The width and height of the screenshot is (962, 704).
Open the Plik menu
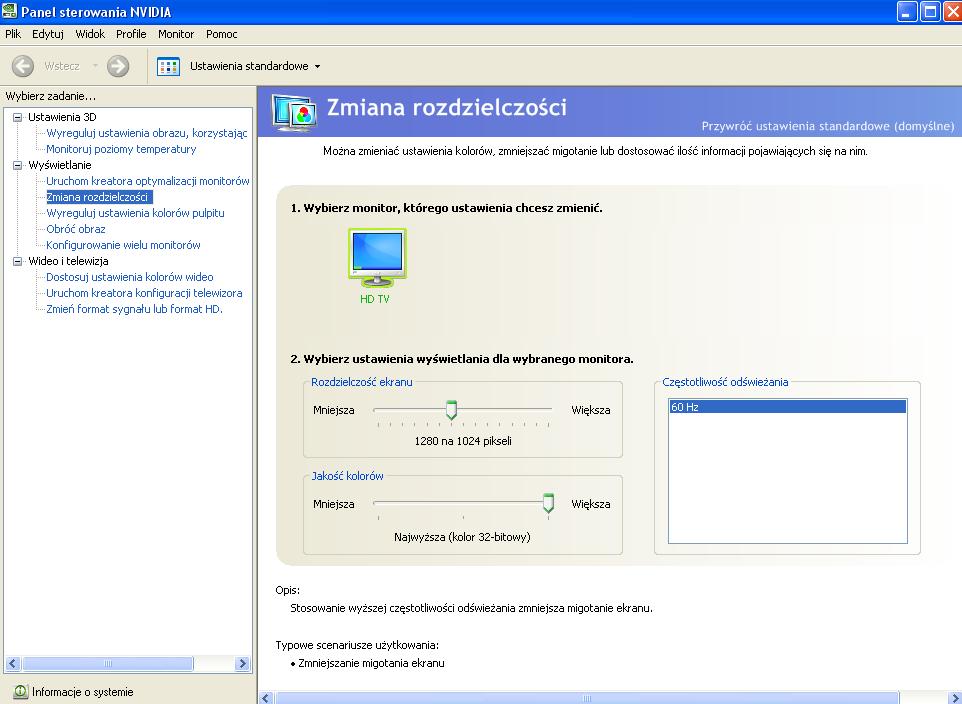(12, 33)
